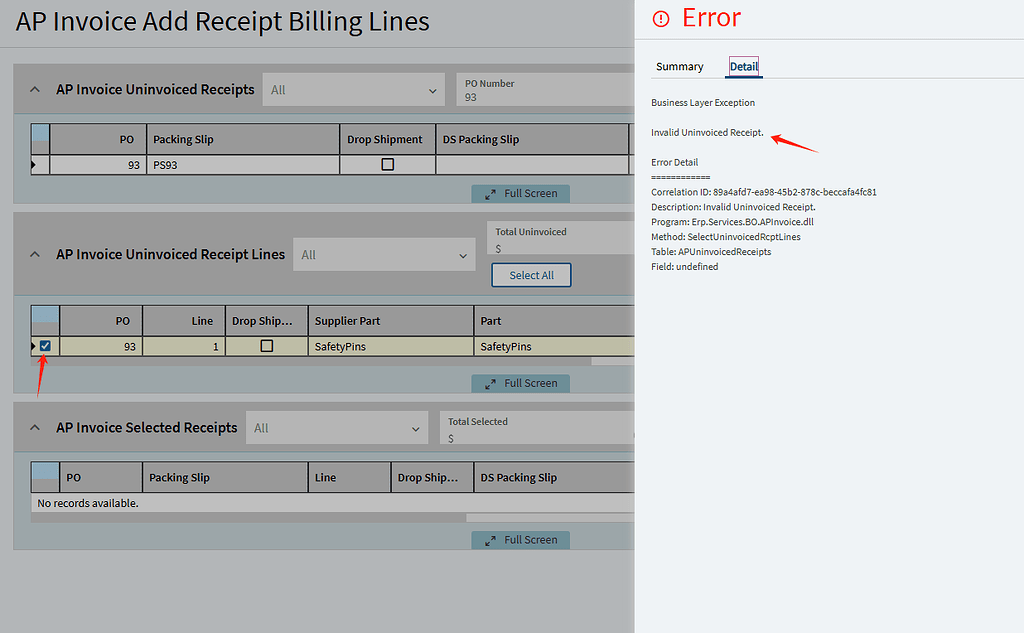Collapse the AP Invoice Uninvoiced Receipt Lines panel
Viewport: 1024px width, 633px height.
tap(34, 254)
